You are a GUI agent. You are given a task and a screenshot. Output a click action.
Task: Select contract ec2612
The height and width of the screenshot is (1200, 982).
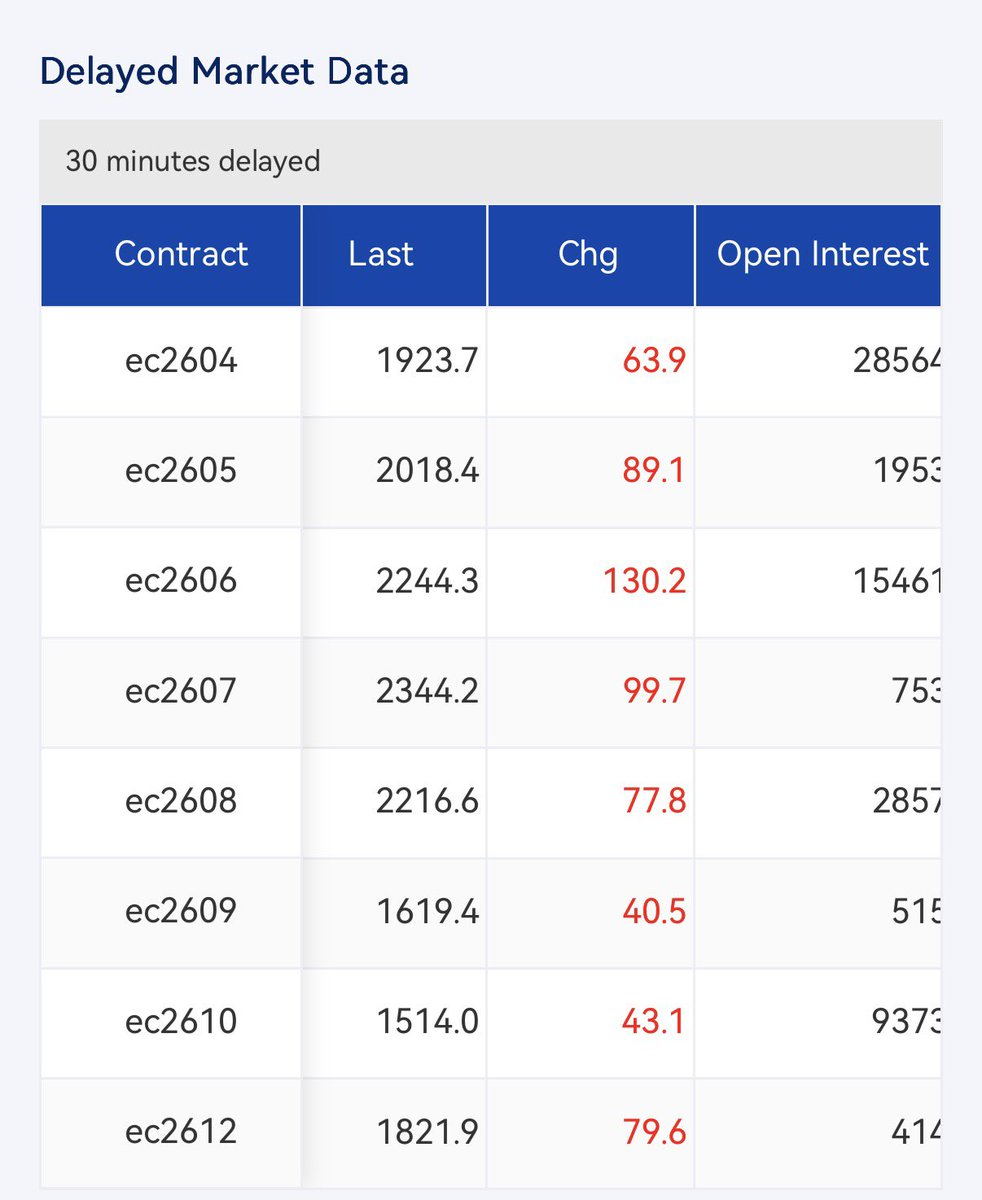(x=181, y=1132)
